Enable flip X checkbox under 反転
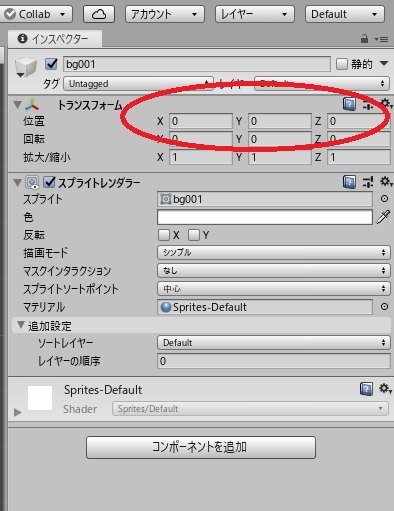The height and width of the screenshot is (511, 394). click(164, 235)
